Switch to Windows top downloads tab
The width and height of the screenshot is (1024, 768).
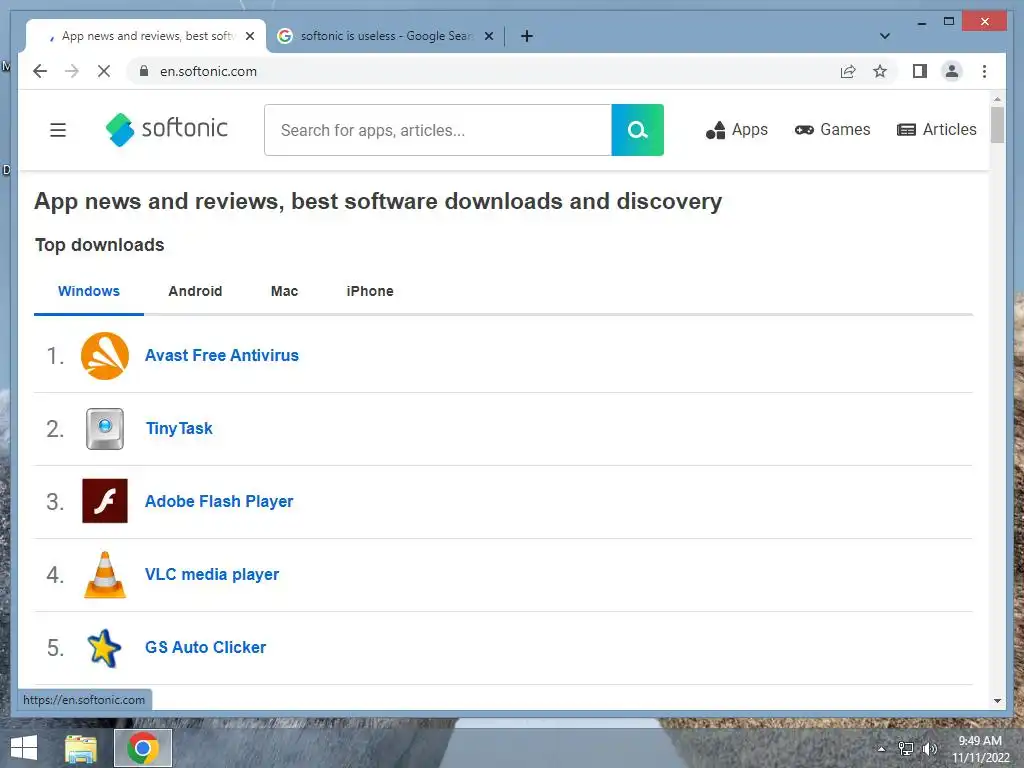pyautogui.click(x=89, y=291)
